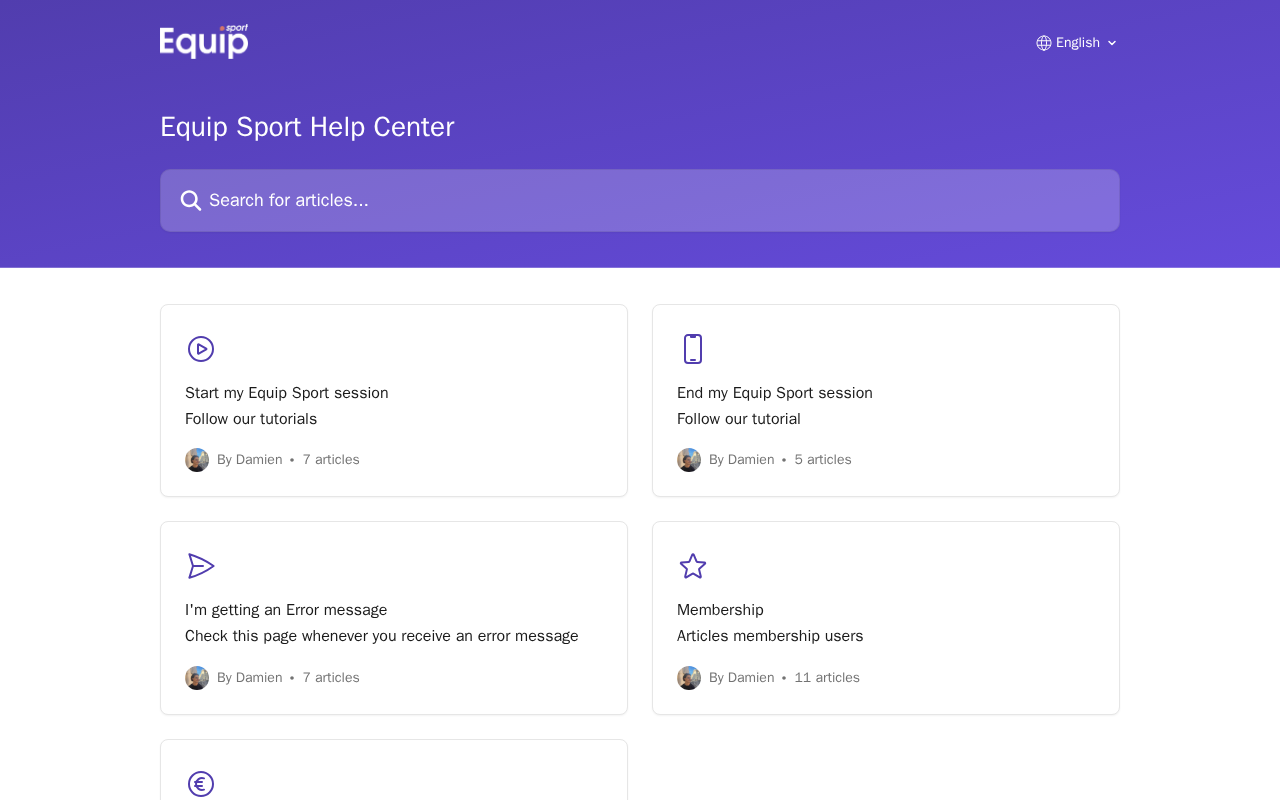1280x800 pixels.
Task: Open the English language dropdown
Action: (1077, 43)
